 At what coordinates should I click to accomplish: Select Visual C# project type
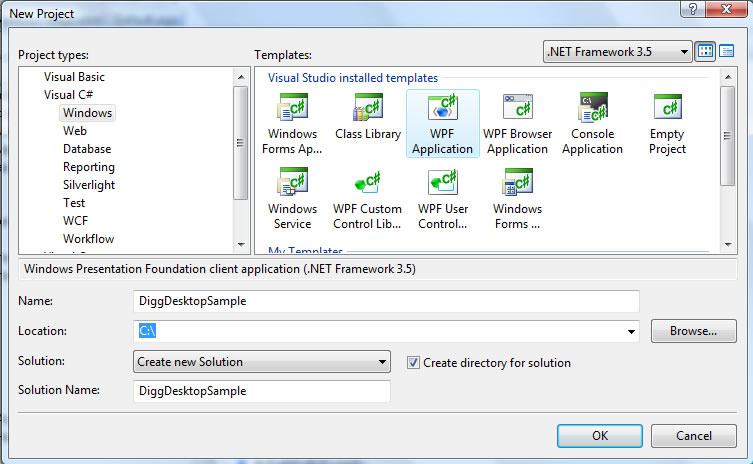(69, 95)
